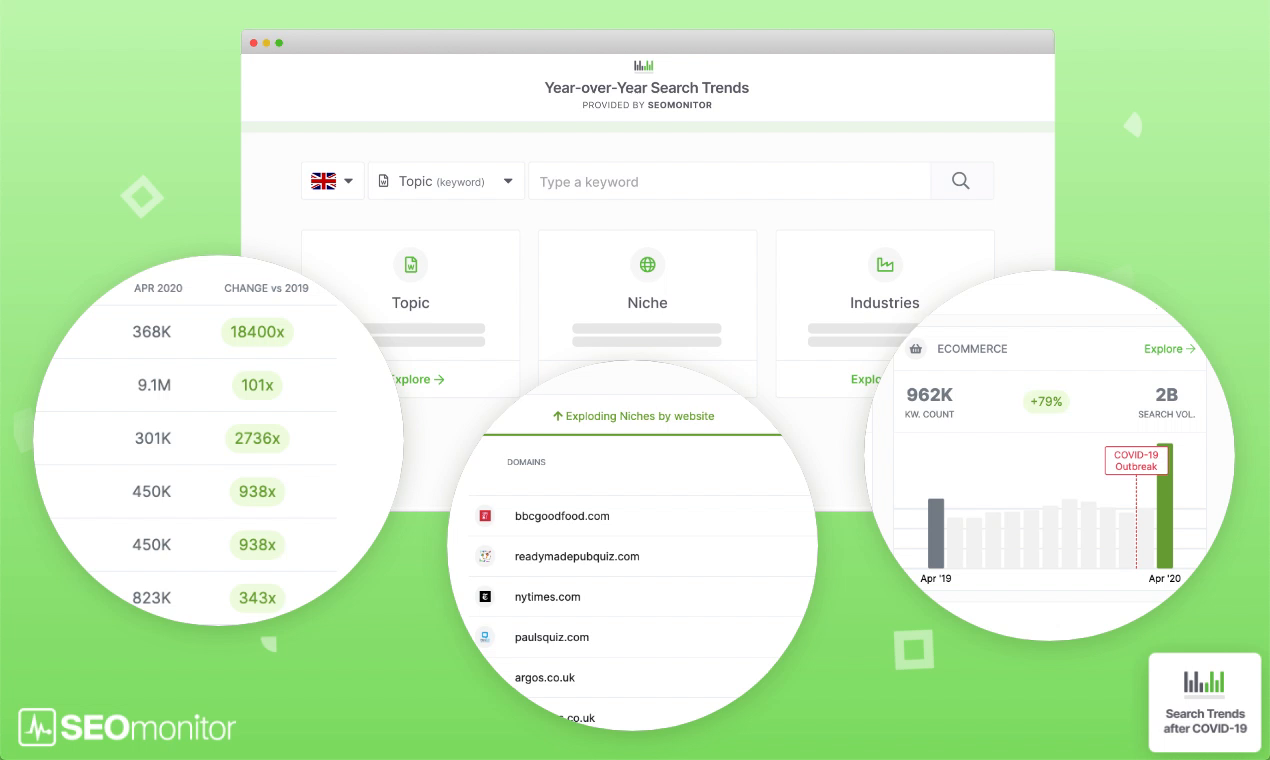The image size is (1270, 760).
Task: Click the green +79% change badge
Action: coord(1045,401)
